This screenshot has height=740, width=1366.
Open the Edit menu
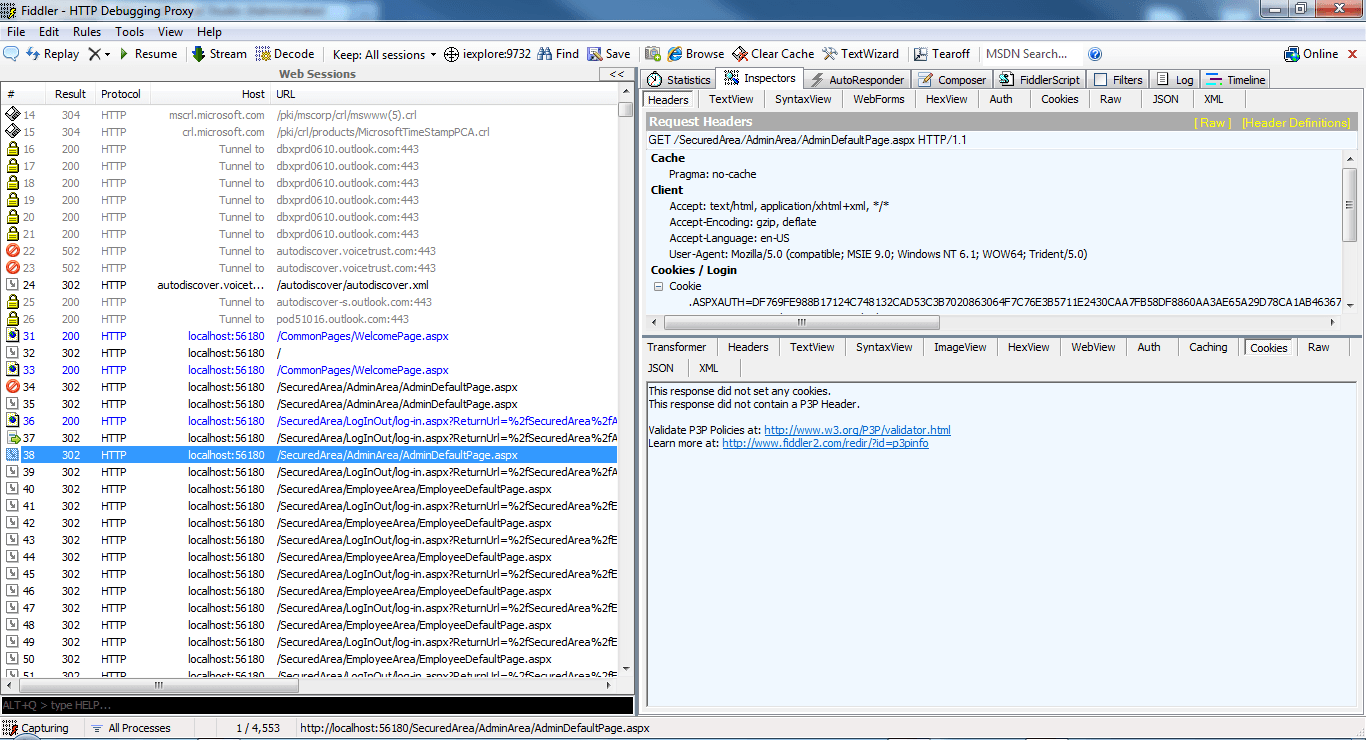coord(49,32)
